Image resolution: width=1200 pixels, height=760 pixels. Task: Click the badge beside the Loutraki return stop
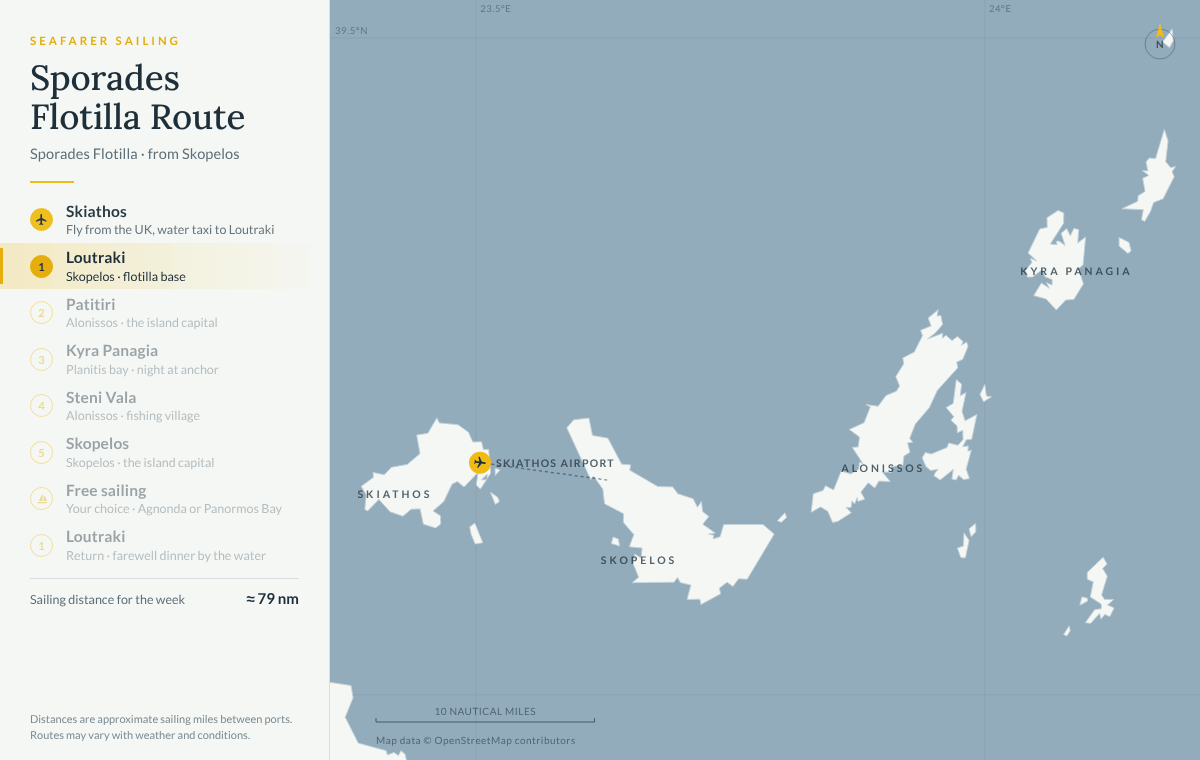coord(41,545)
